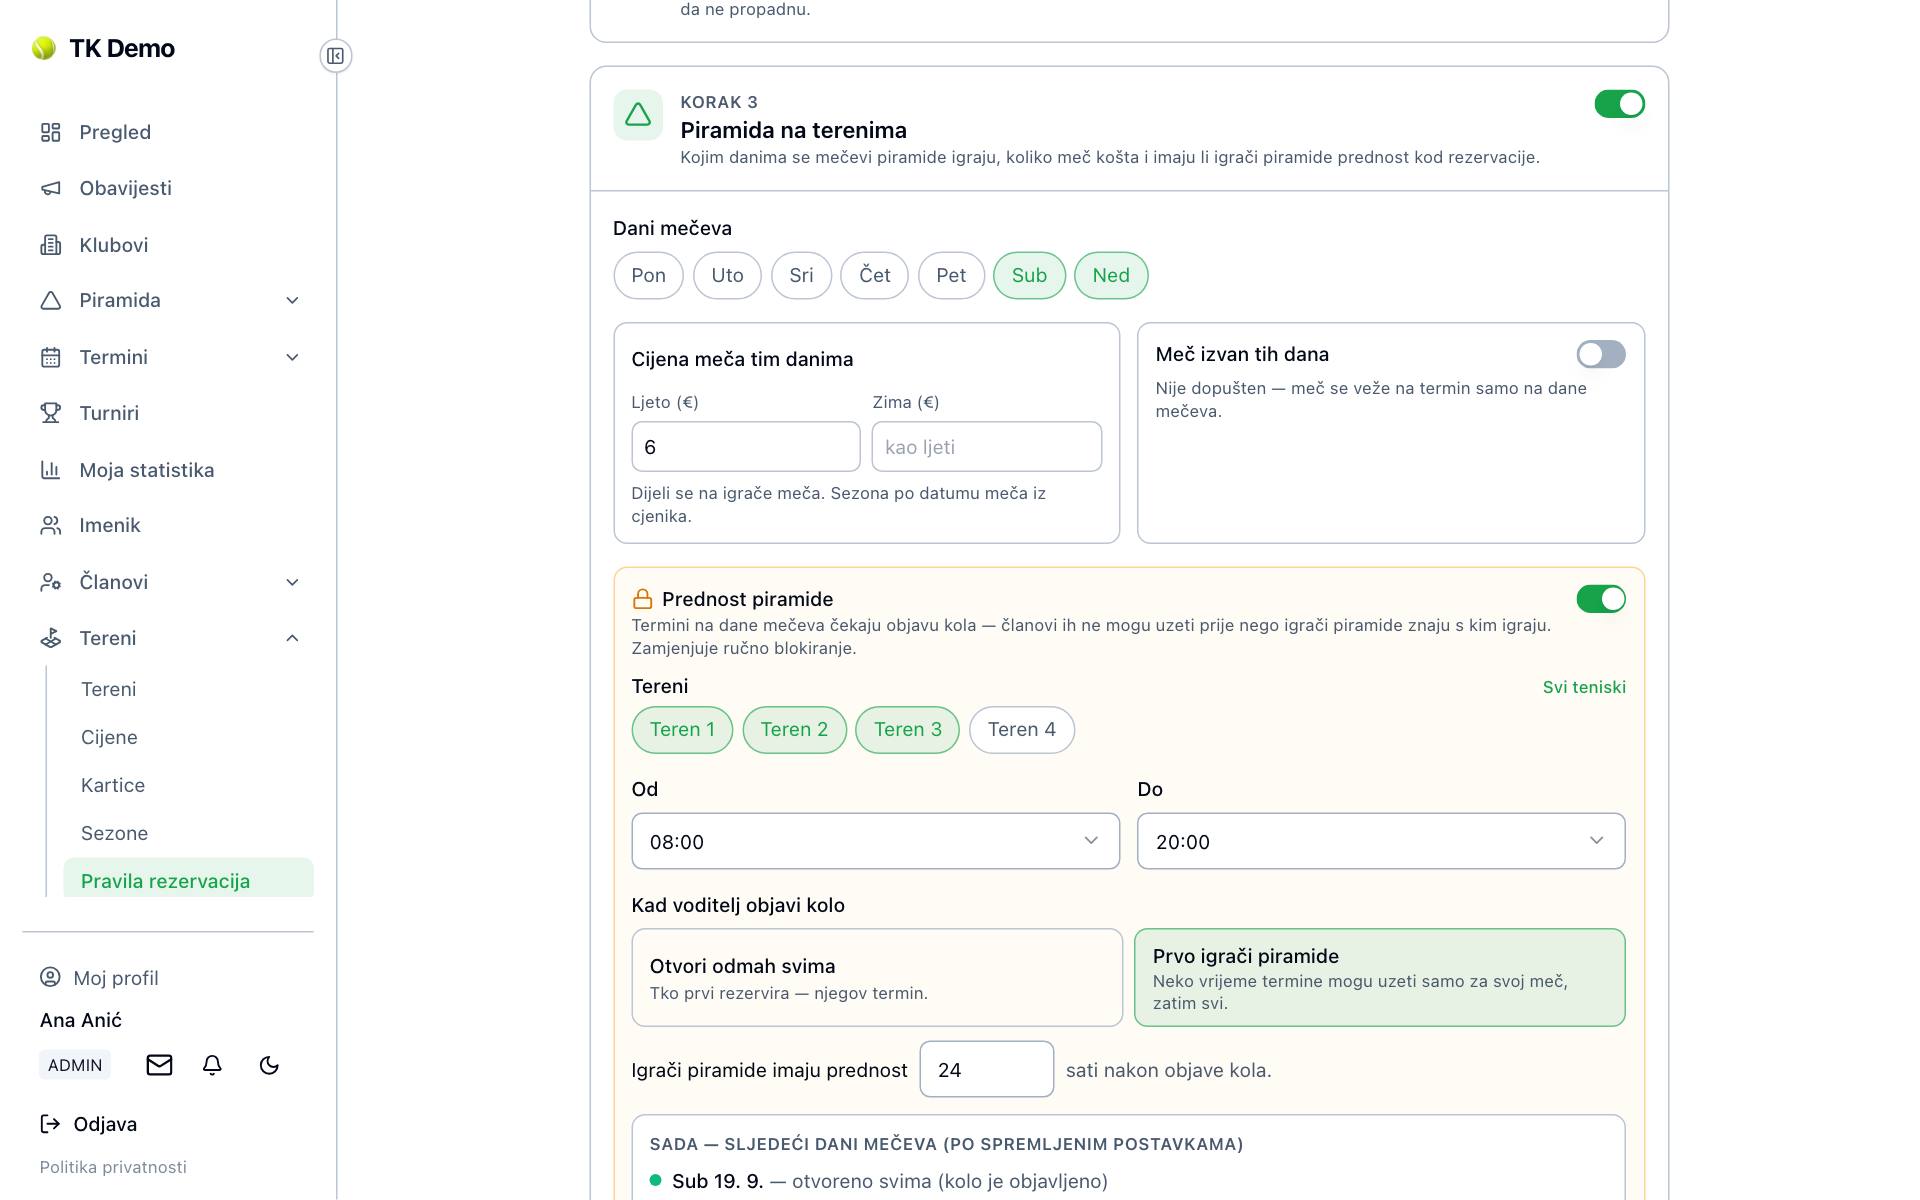Open the Do end time dropdown
This screenshot has height=1200, width=1920.
(1381, 841)
